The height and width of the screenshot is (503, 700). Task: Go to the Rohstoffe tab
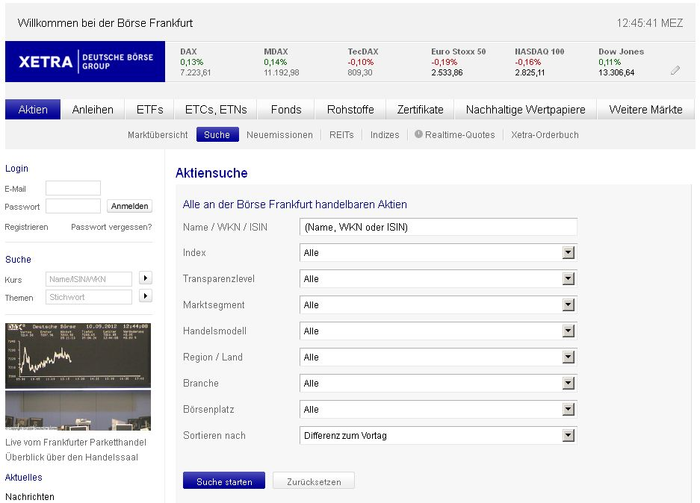(350, 109)
